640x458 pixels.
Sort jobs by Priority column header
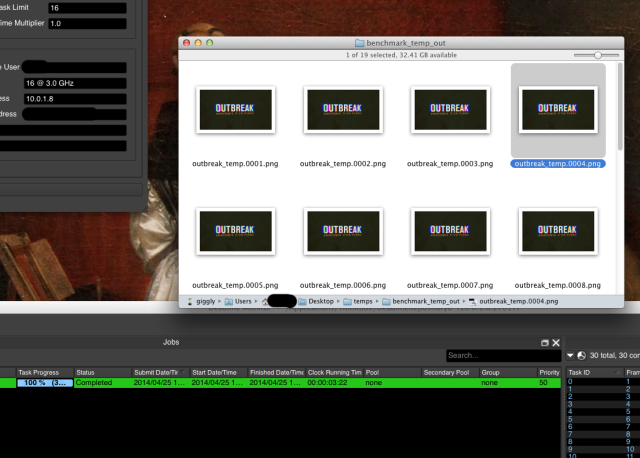tap(549, 373)
